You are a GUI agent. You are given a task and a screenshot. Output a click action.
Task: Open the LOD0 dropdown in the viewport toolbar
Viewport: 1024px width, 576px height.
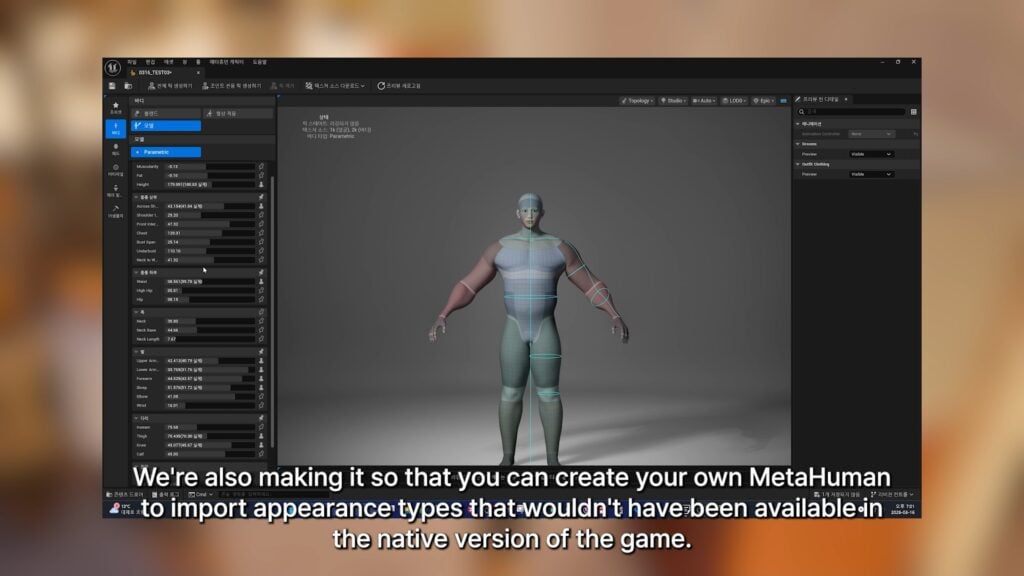pos(737,101)
